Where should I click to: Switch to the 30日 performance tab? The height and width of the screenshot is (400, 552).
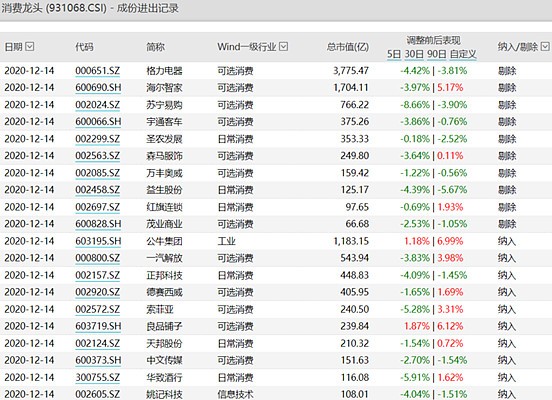tap(414, 54)
